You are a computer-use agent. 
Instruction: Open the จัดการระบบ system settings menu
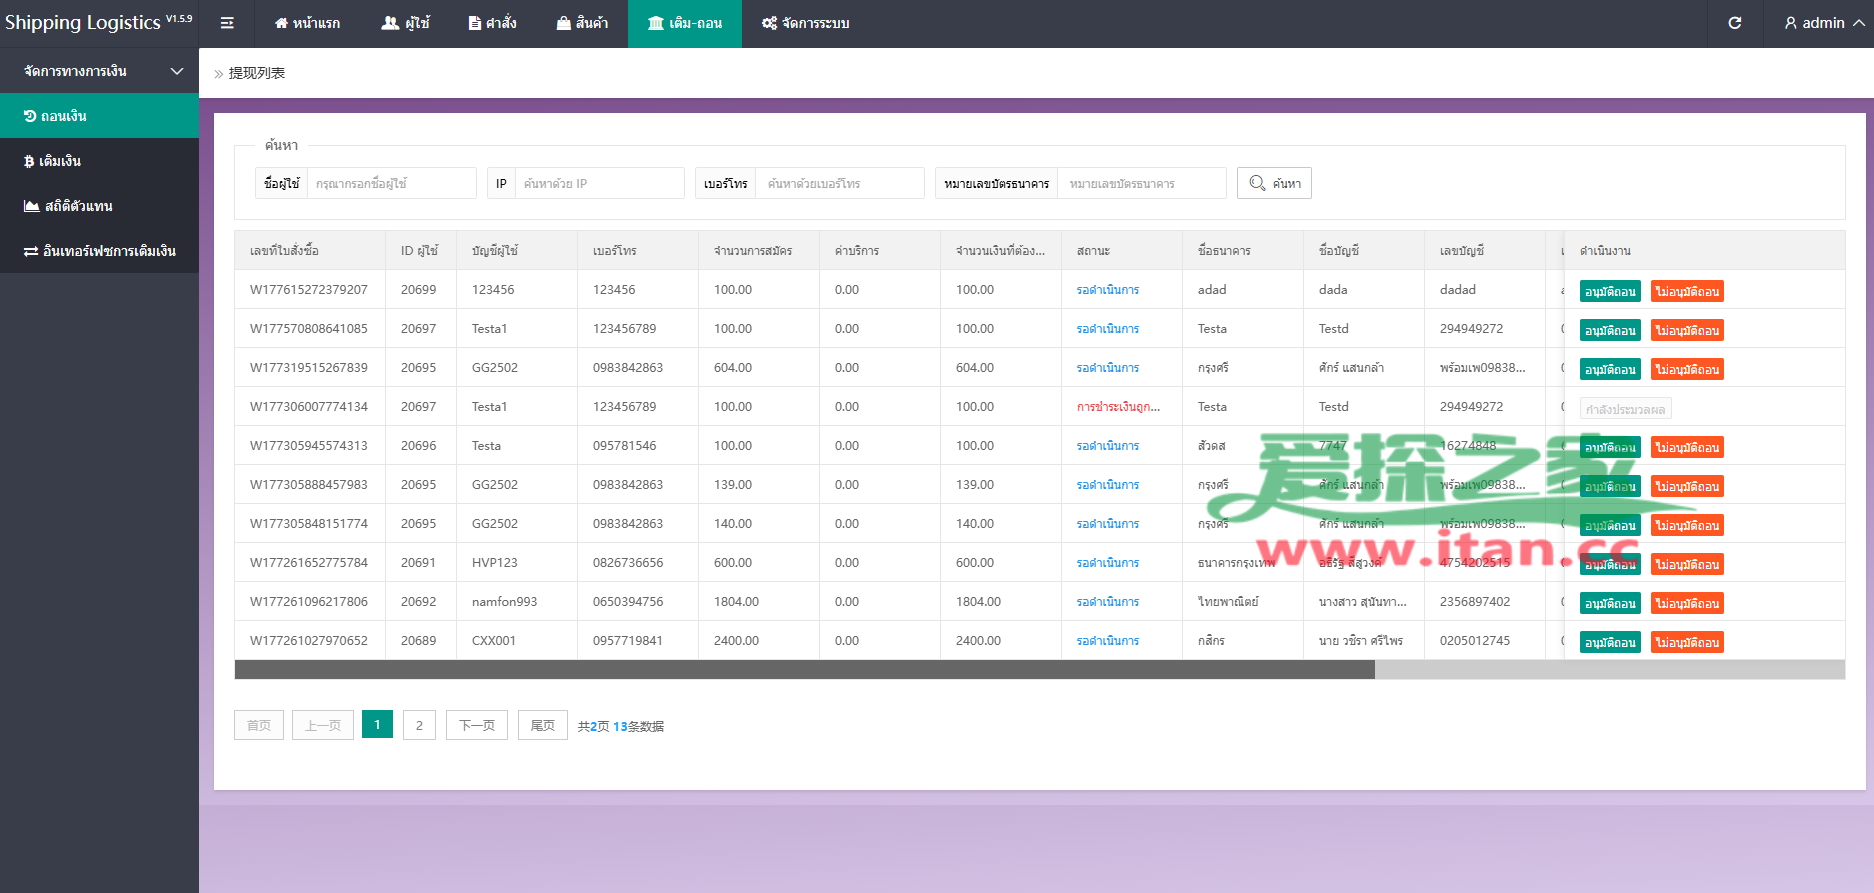pyautogui.click(x=805, y=23)
